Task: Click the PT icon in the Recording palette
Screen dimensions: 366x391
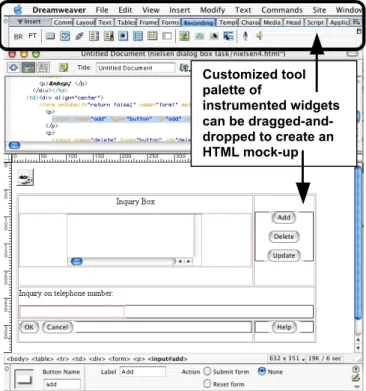Action: click(x=32, y=36)
